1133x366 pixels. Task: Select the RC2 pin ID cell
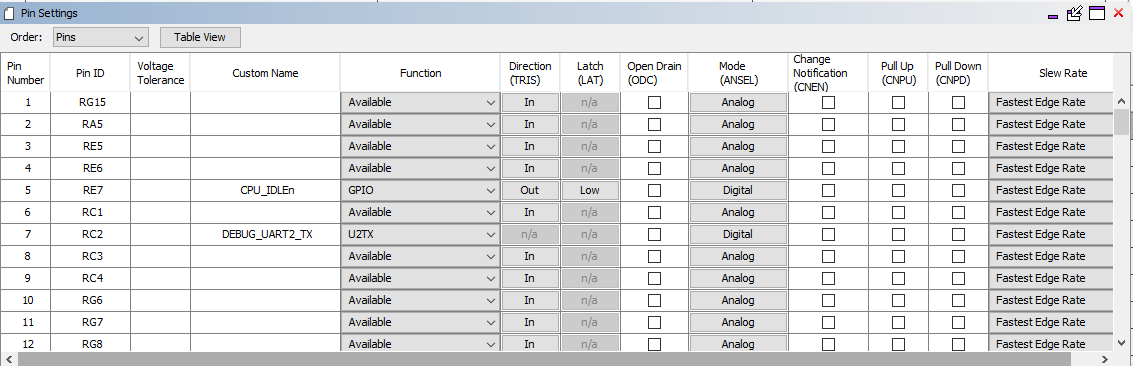90,235
